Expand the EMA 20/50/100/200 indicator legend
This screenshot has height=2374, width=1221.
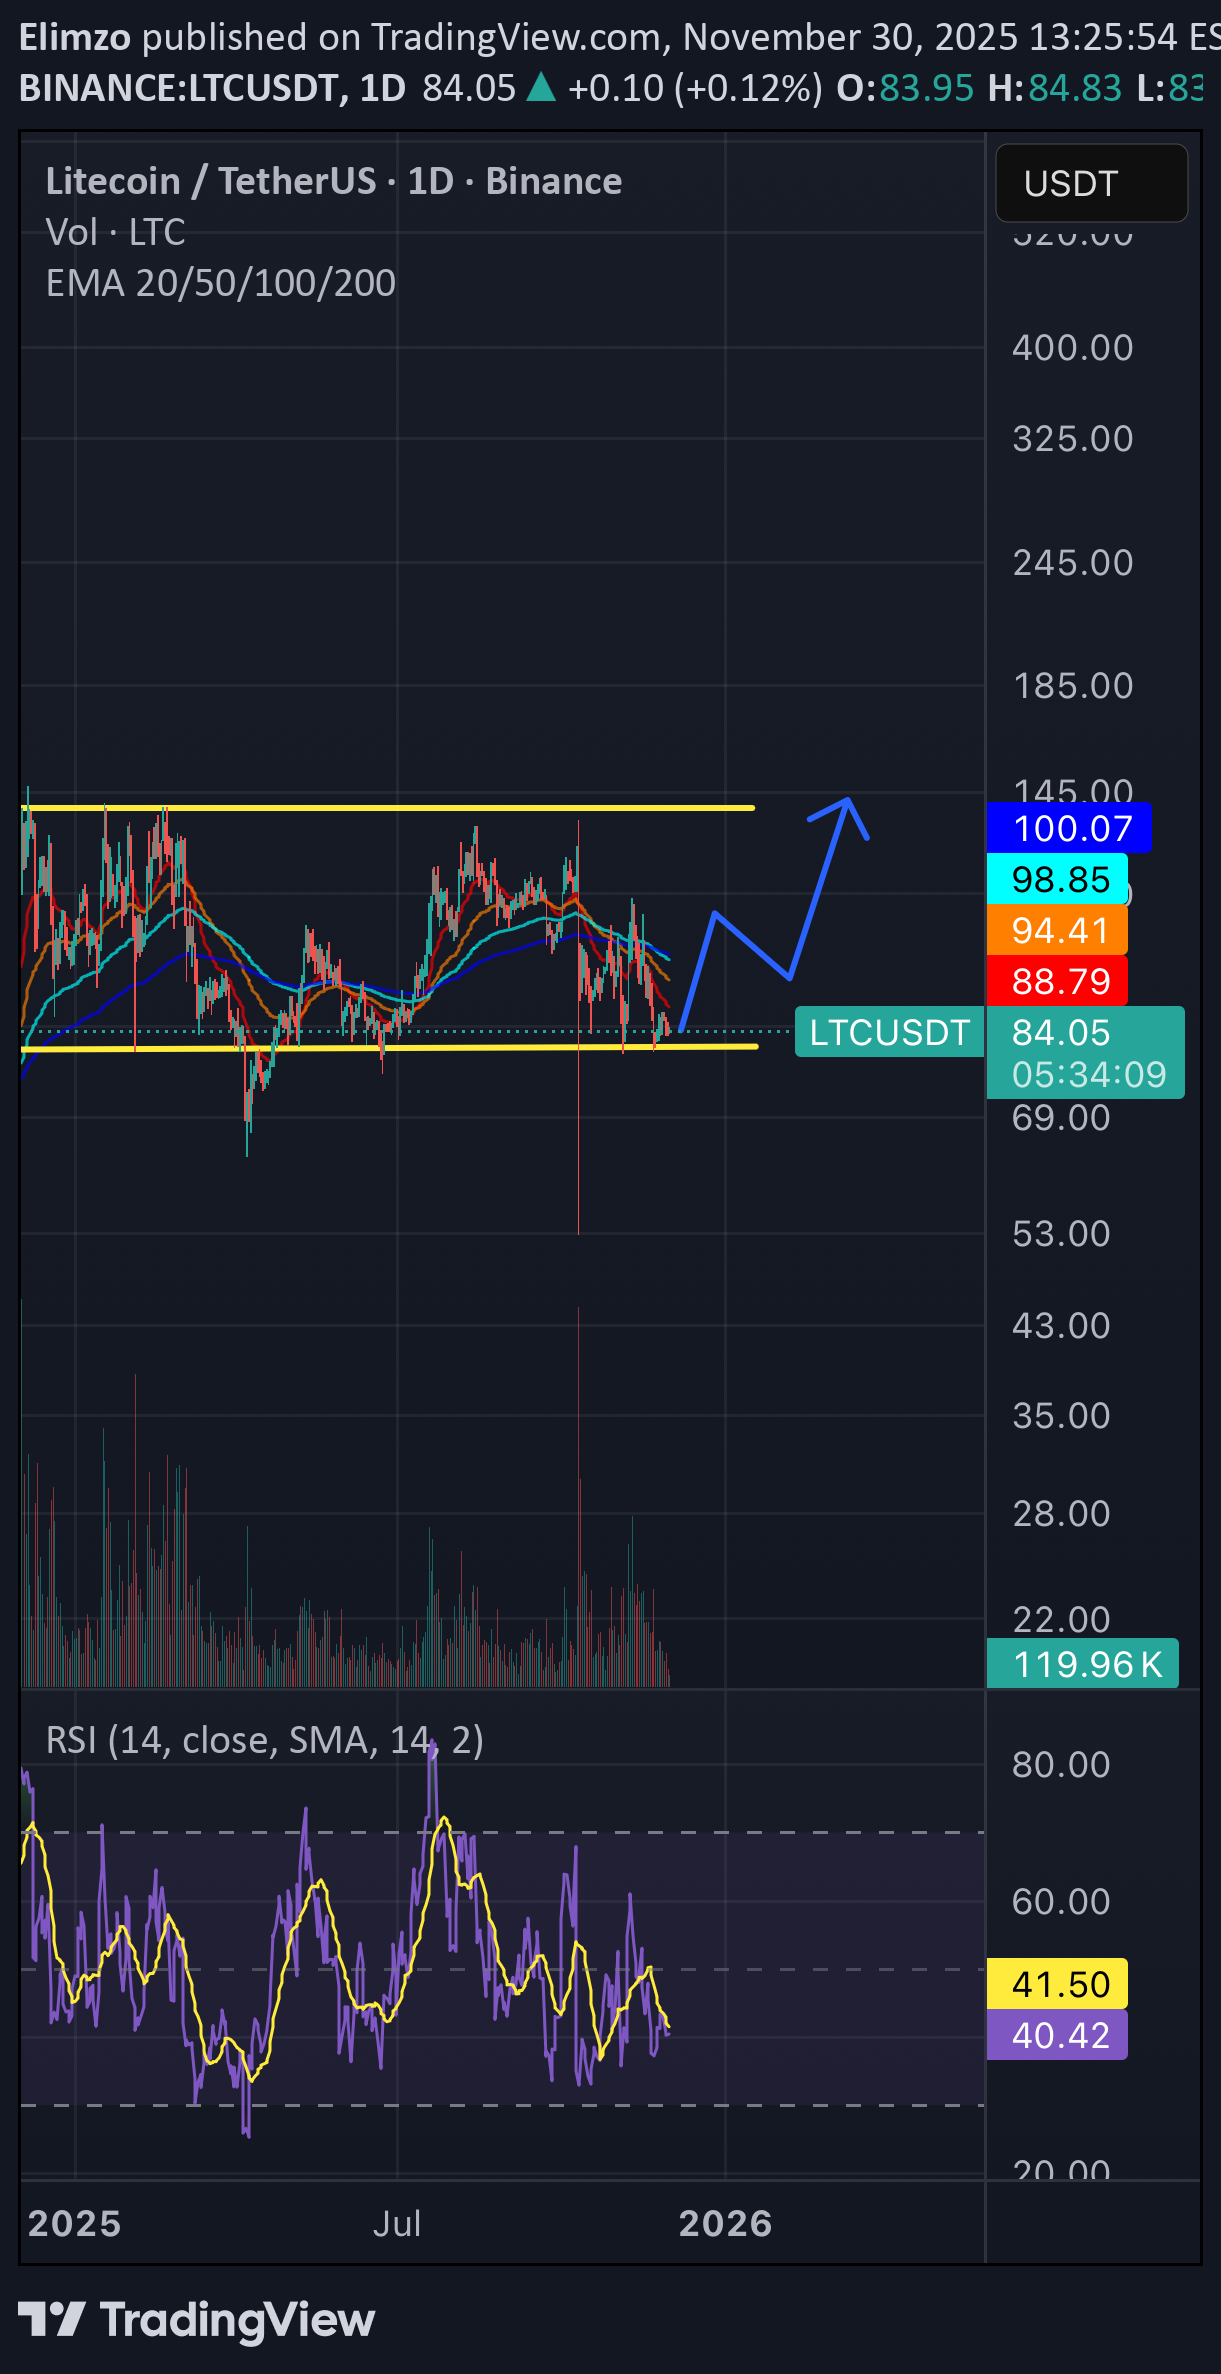221,283
